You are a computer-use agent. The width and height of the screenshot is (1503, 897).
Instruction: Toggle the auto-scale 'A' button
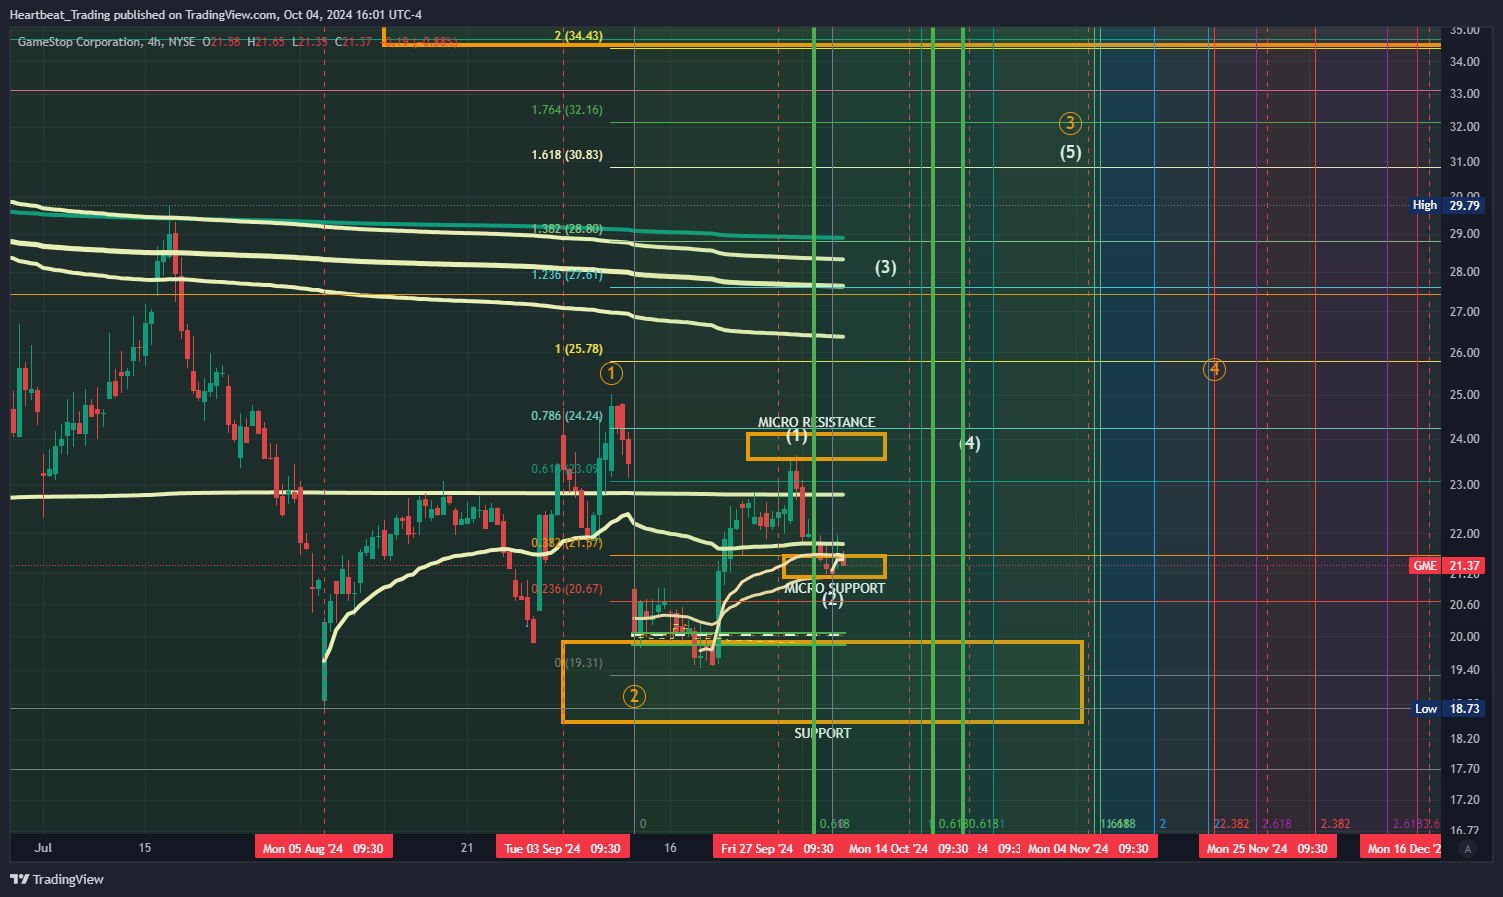click(x=1467, y=849)
